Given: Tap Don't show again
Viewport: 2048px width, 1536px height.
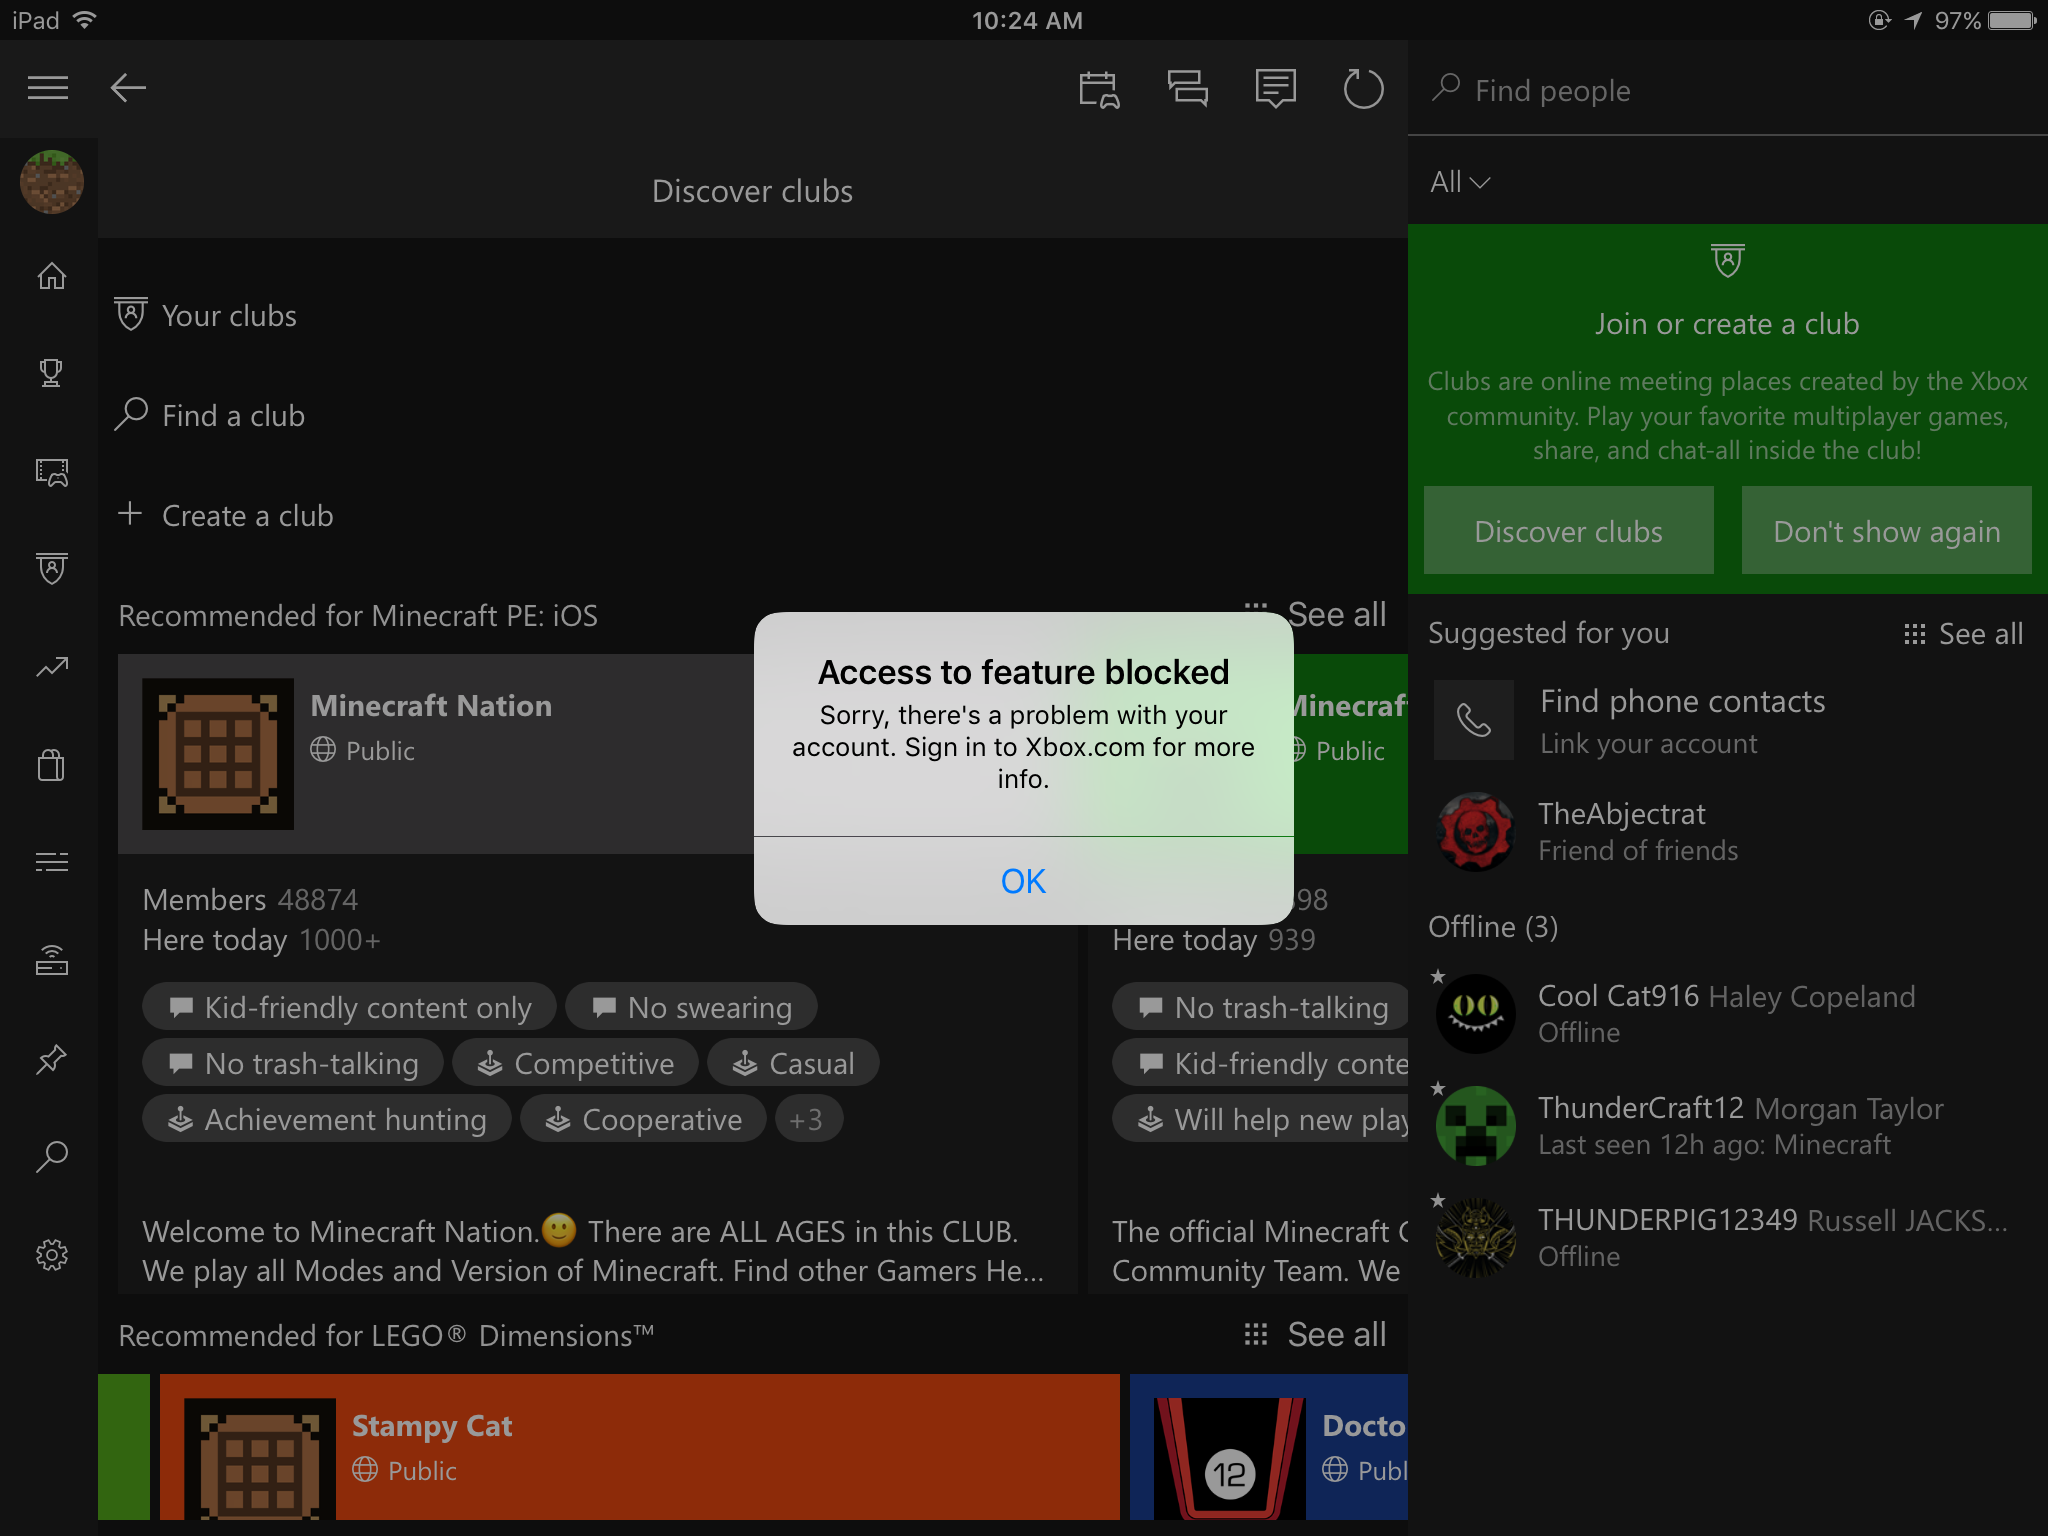Looking at the screenshot, I should pos(1886,531).
